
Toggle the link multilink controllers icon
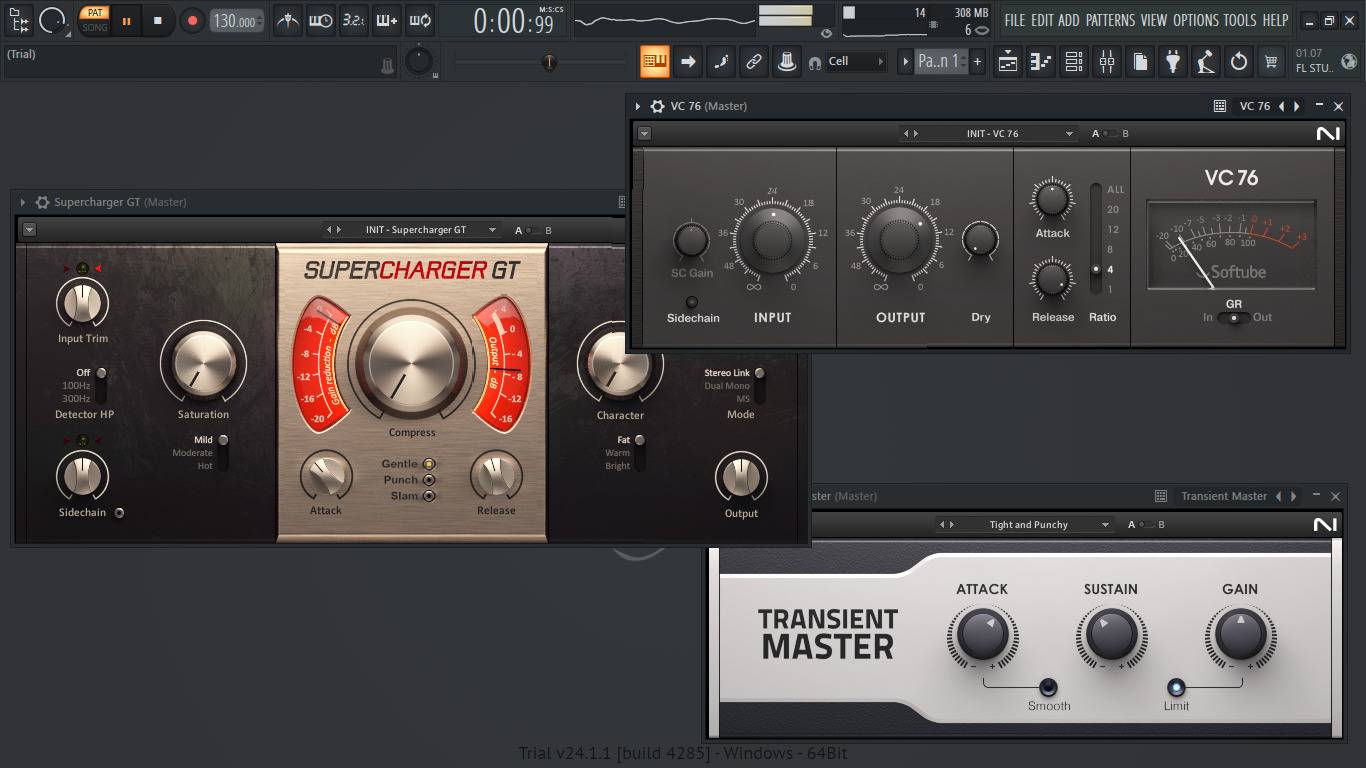tap(754, 61)
